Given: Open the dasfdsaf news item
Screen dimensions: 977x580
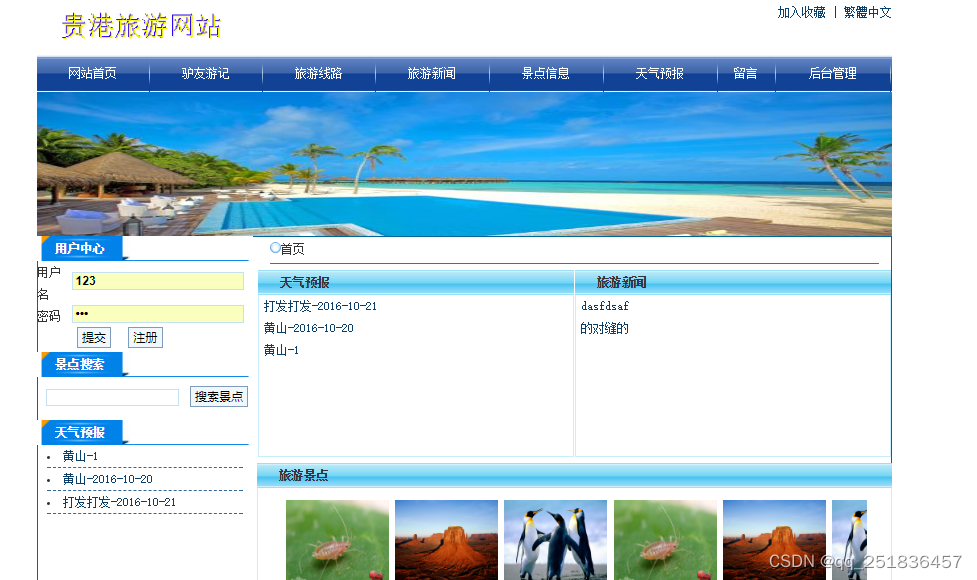Looking at the screenshot, I should tap(605, 306).
